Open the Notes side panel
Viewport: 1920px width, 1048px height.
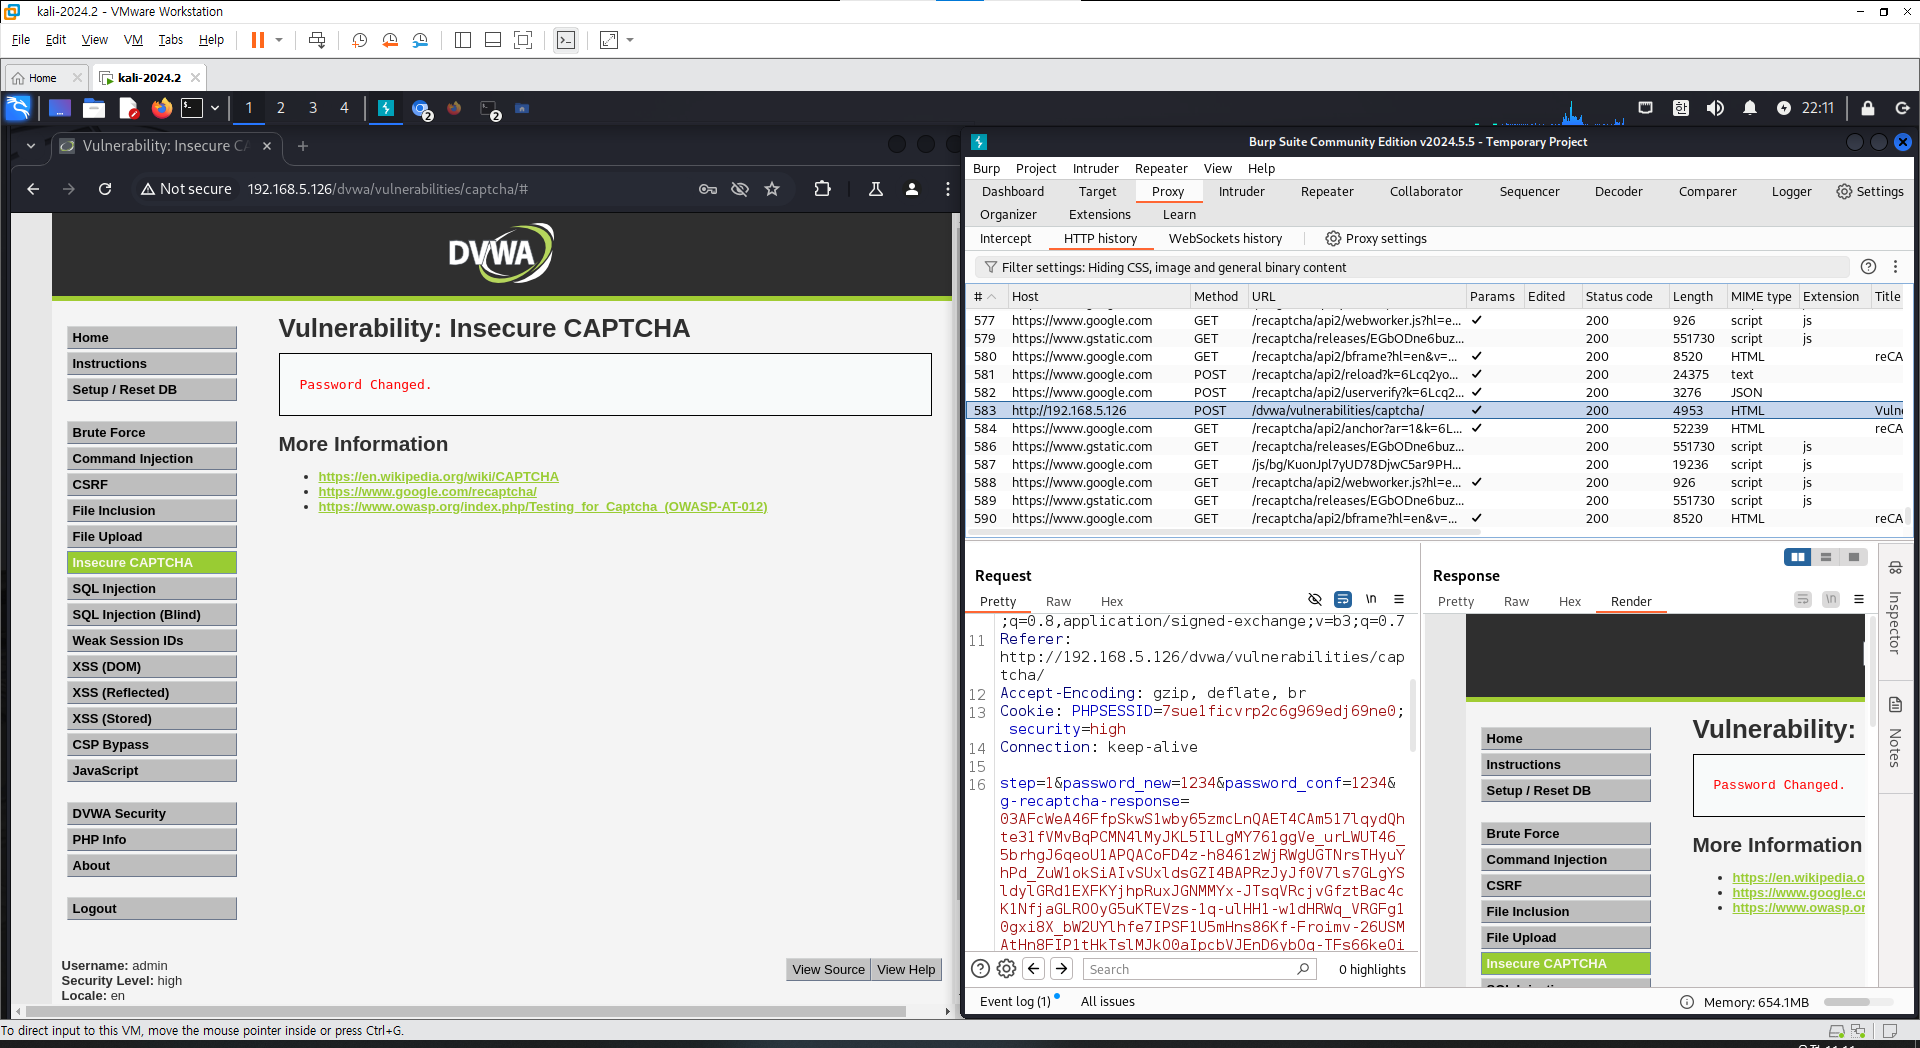[1894, 734]
